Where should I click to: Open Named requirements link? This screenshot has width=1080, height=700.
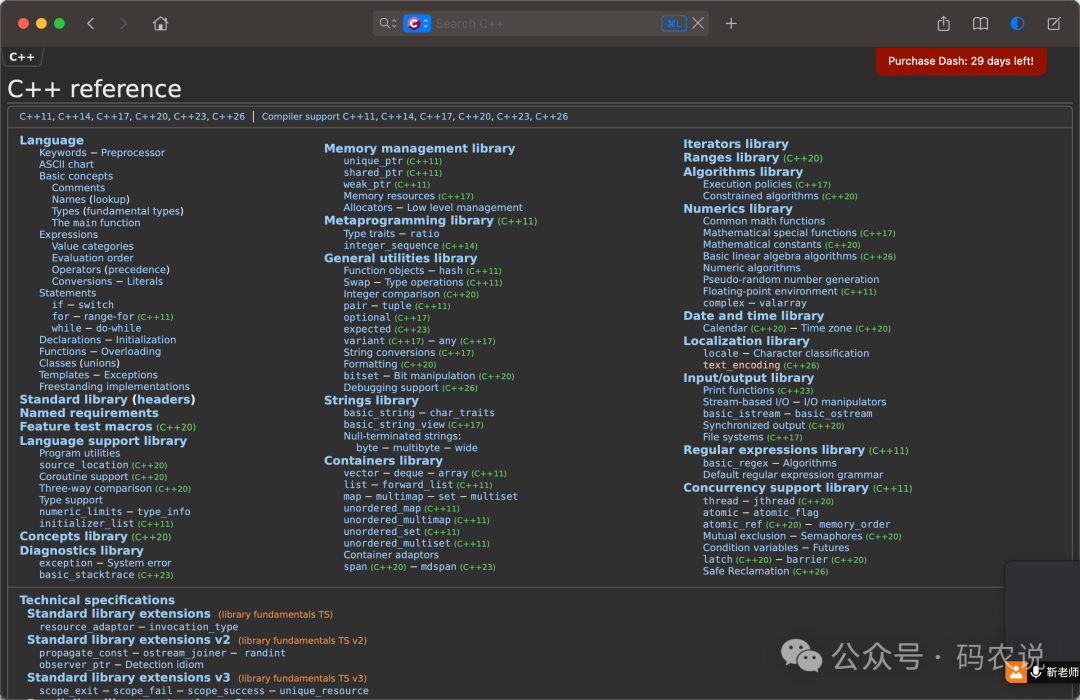[x=89, y=413]
